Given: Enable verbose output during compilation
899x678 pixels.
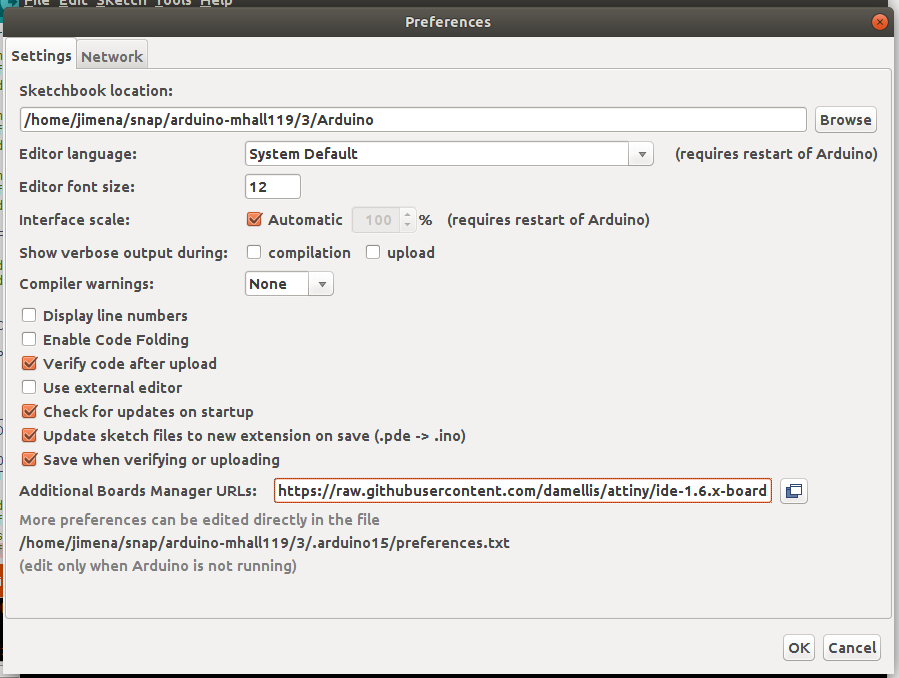Looking at the screenshot, I should [254, 253].
